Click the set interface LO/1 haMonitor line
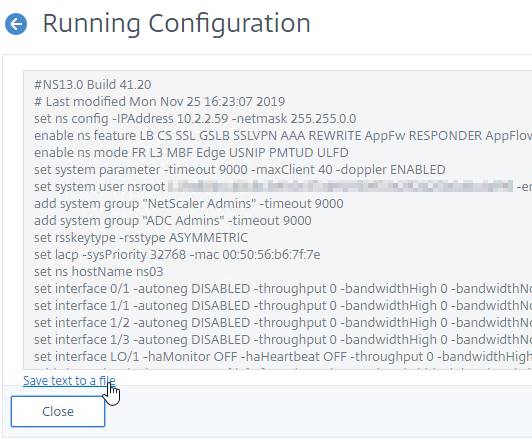 click(283, 356)
